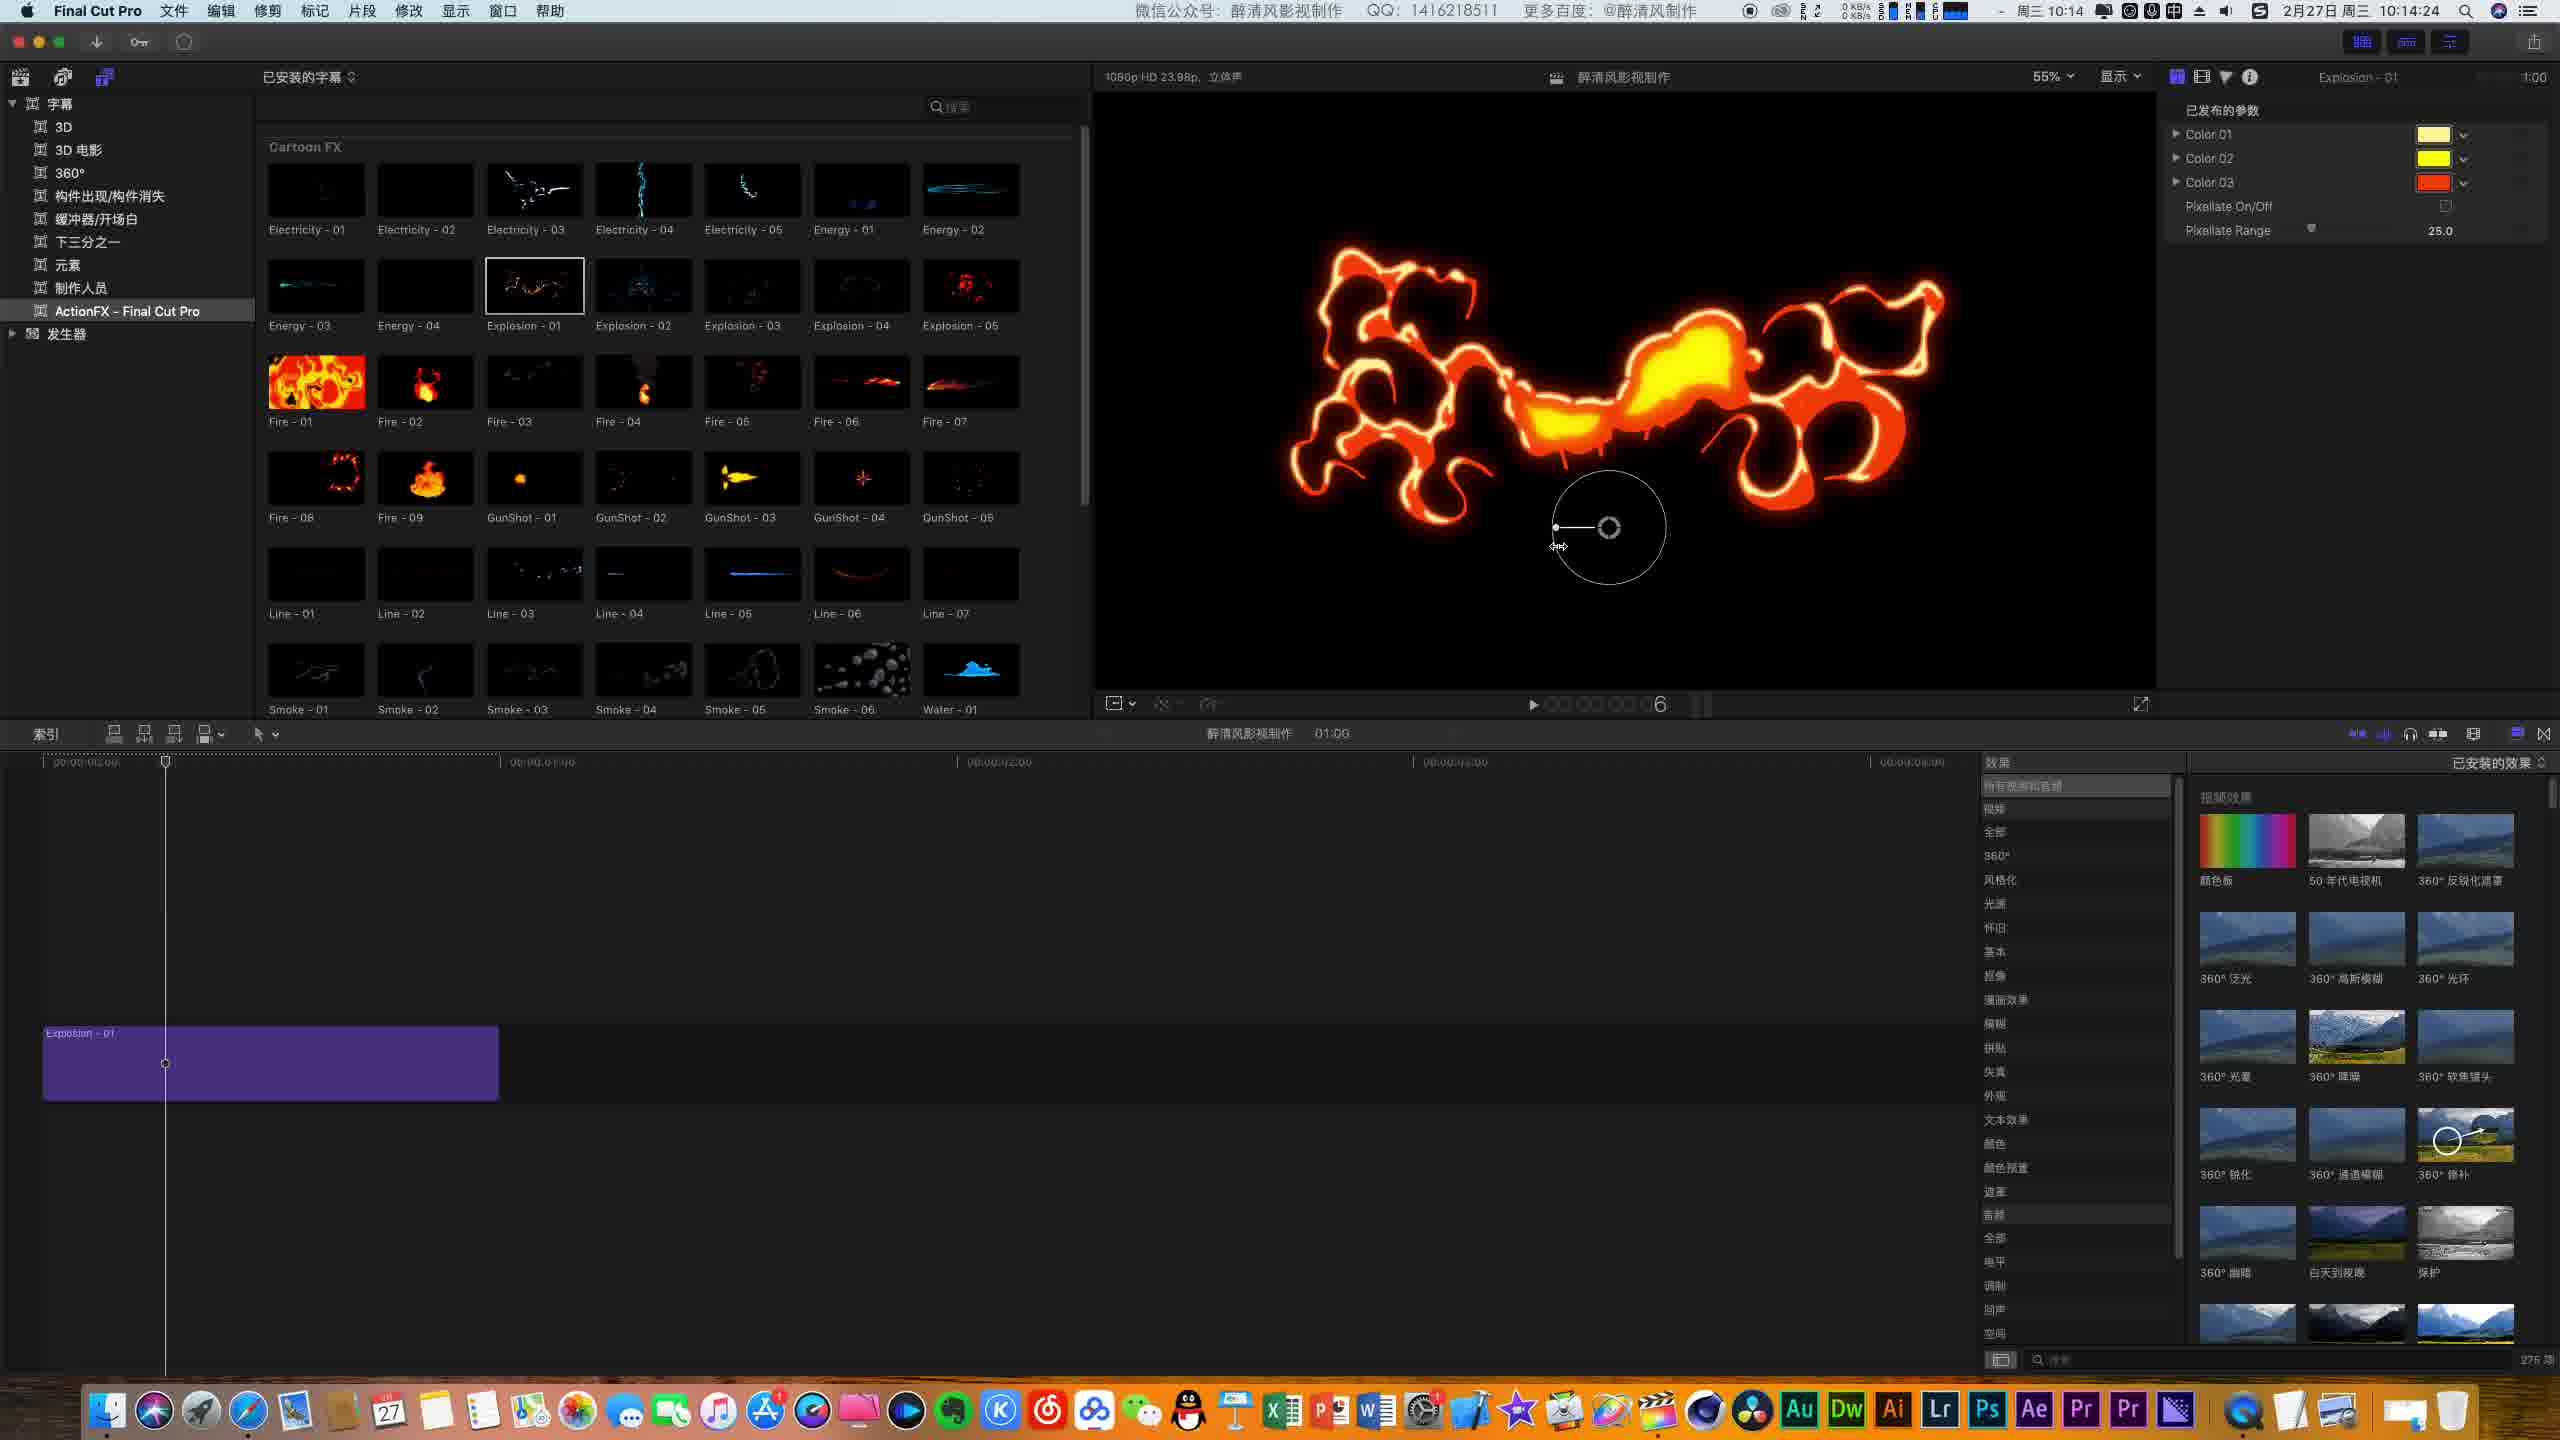Toggle the Pixellate On/Off checkbox
Image resolution: width=2560 pixels, height=1440 pixels.
coord(2445,206)
